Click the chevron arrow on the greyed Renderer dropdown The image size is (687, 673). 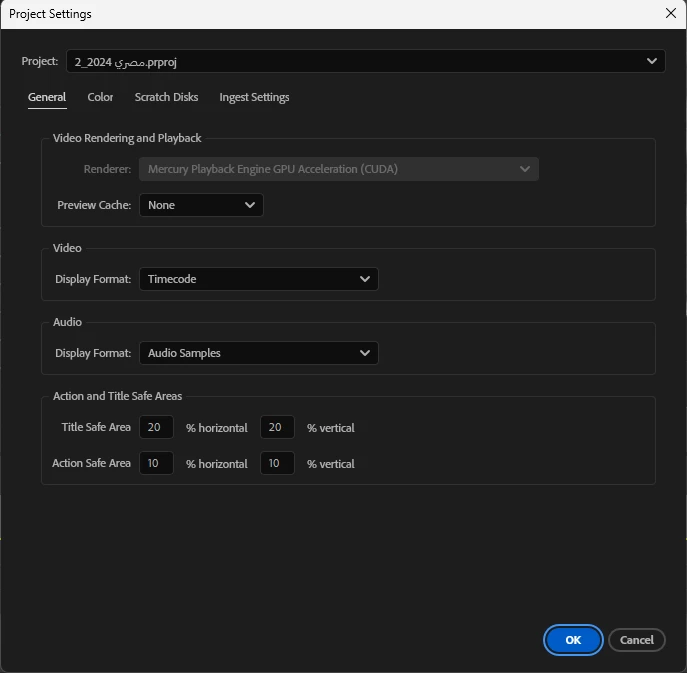click(524, 169)
